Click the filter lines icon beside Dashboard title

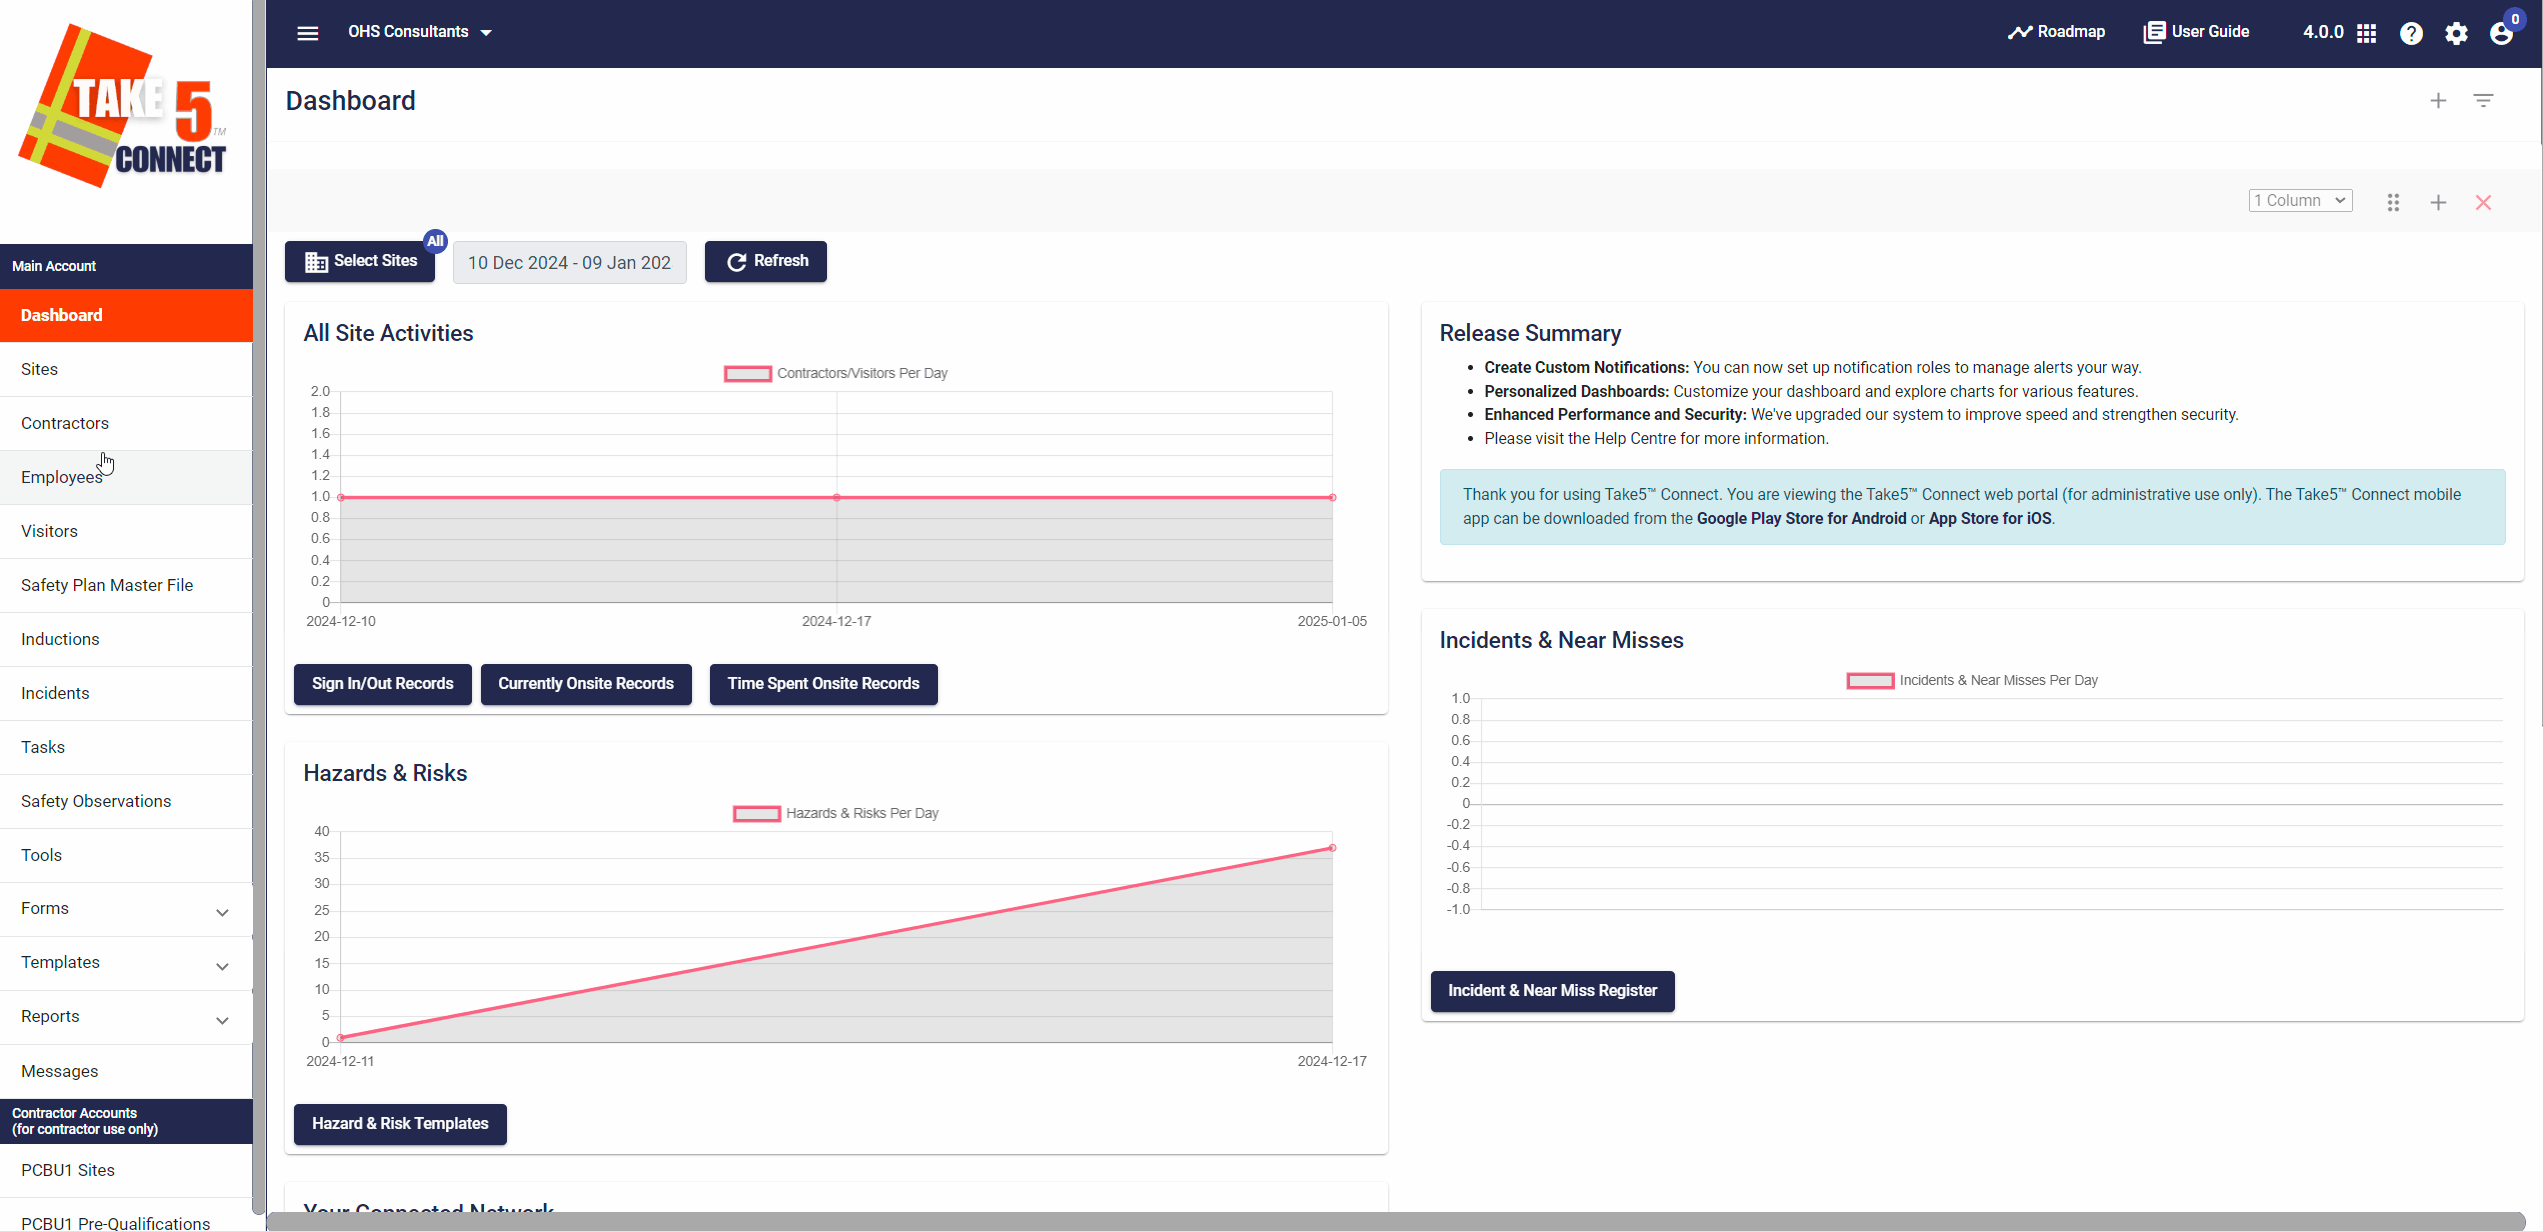2483,100
